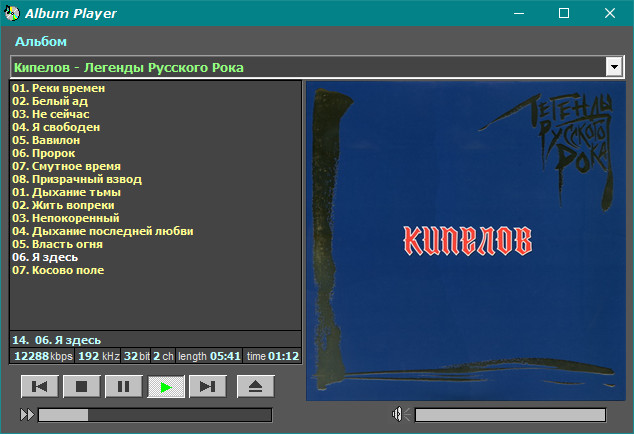The image size is (634, 434).
Task: Click the Кипелов album cover art
Action: tap(465, 241)
